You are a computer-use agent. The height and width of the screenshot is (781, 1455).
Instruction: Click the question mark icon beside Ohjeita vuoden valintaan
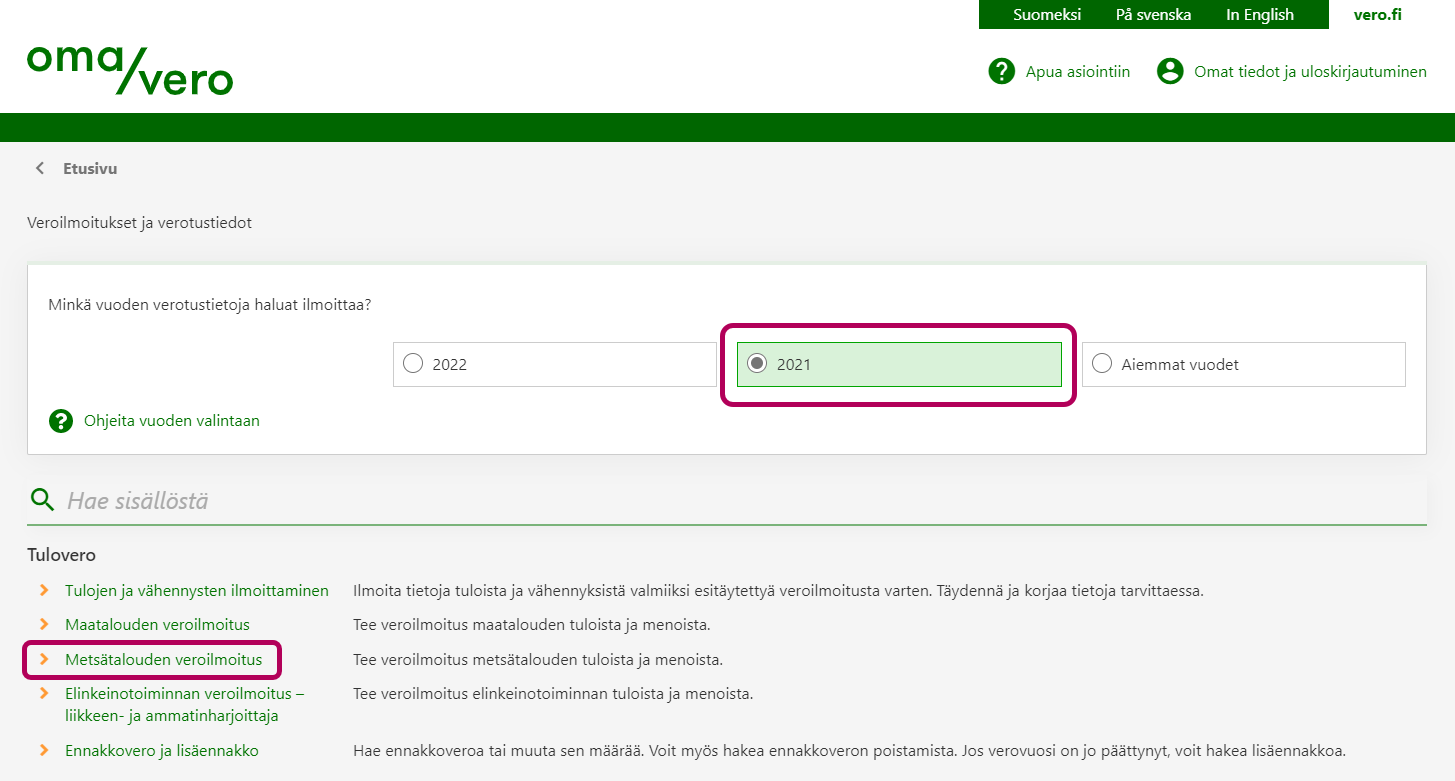(x=61, y=421)
